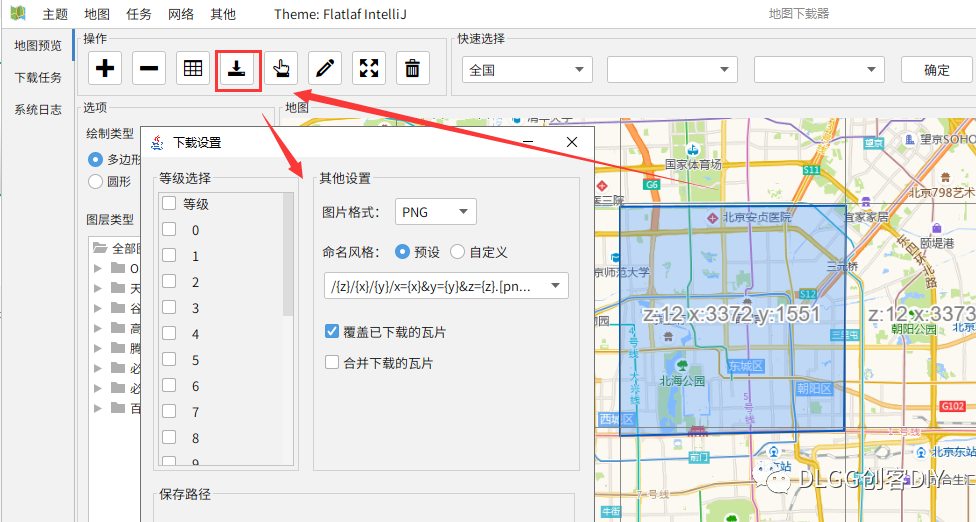Viewport: 976px width, 522px height.
Task: Open the naming pattern /{z}/{x}/{y} dropdown
Action: [x=446, y=286]
